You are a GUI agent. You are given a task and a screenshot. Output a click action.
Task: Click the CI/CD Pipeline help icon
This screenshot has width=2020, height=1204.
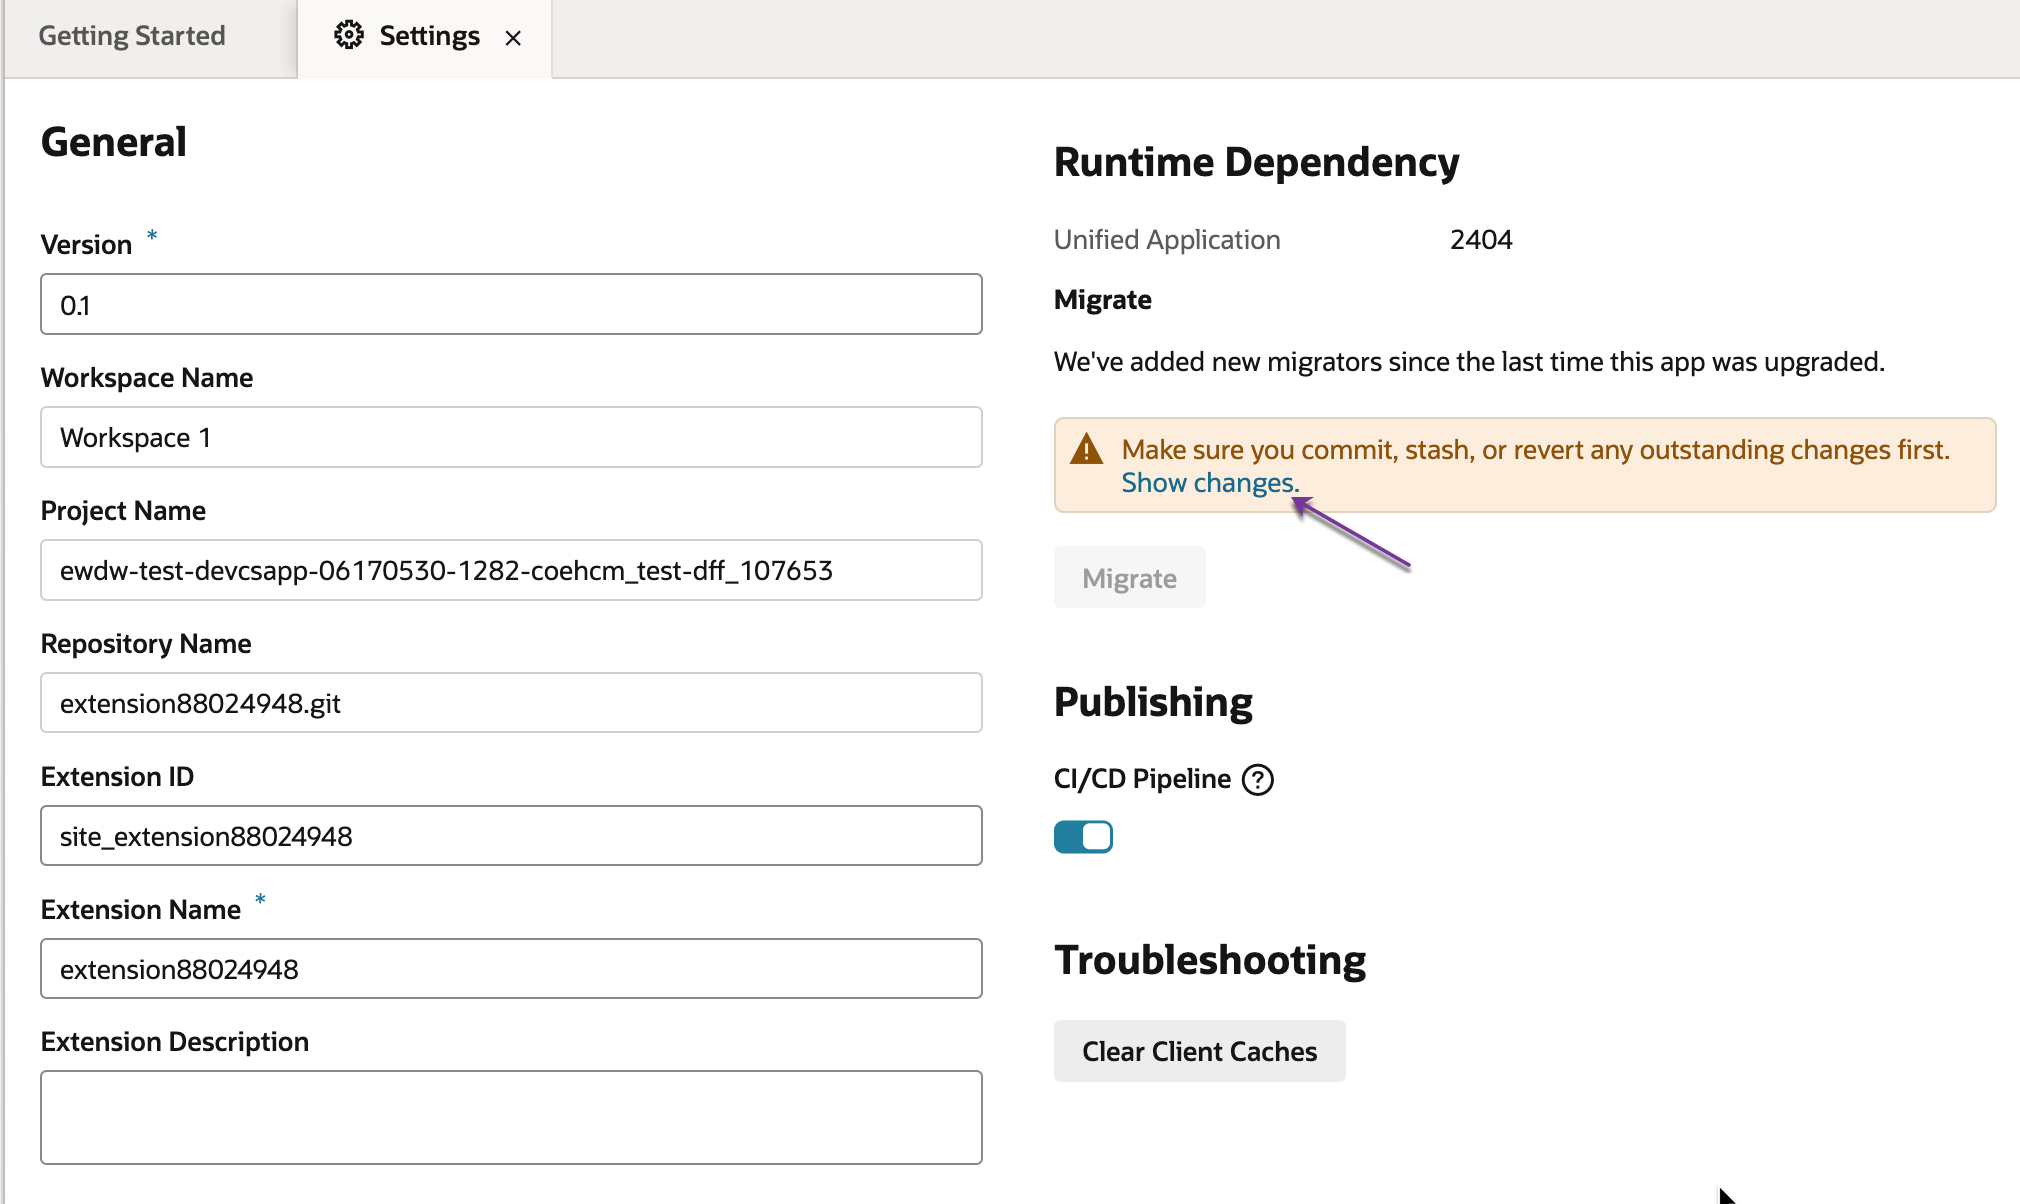coord(1257,779)
